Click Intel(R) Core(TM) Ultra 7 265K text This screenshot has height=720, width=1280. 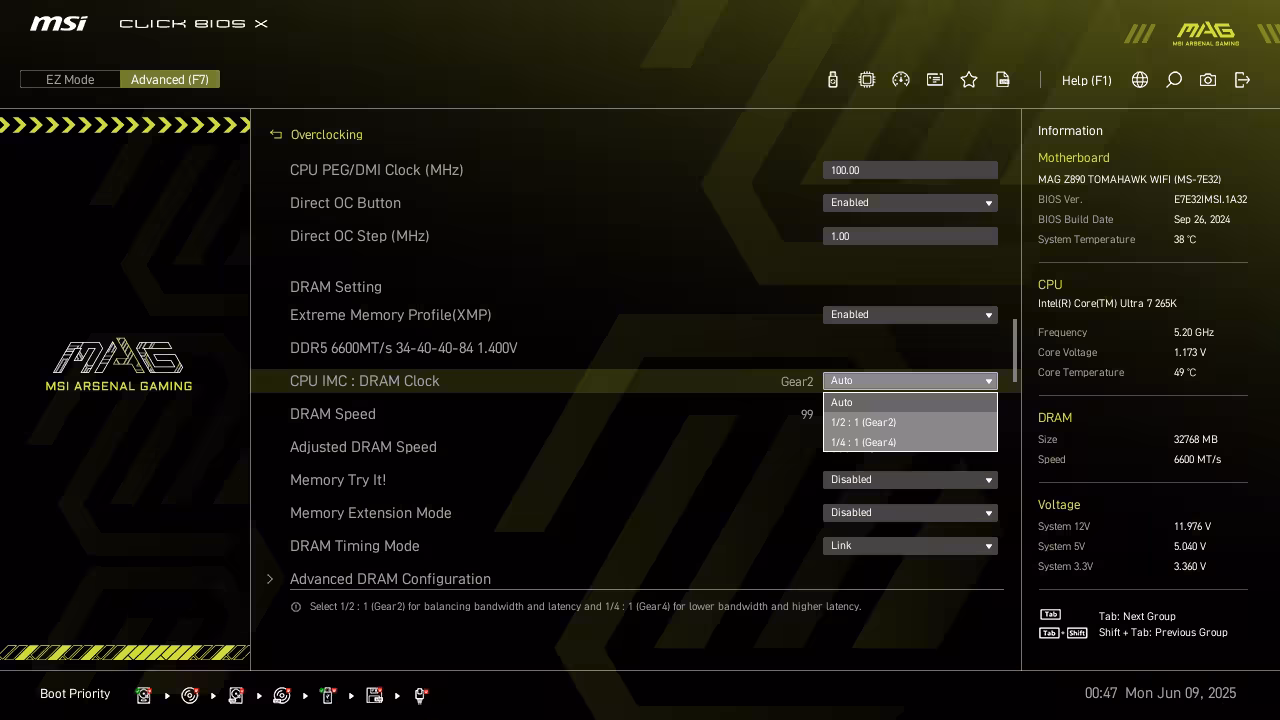1107,304
